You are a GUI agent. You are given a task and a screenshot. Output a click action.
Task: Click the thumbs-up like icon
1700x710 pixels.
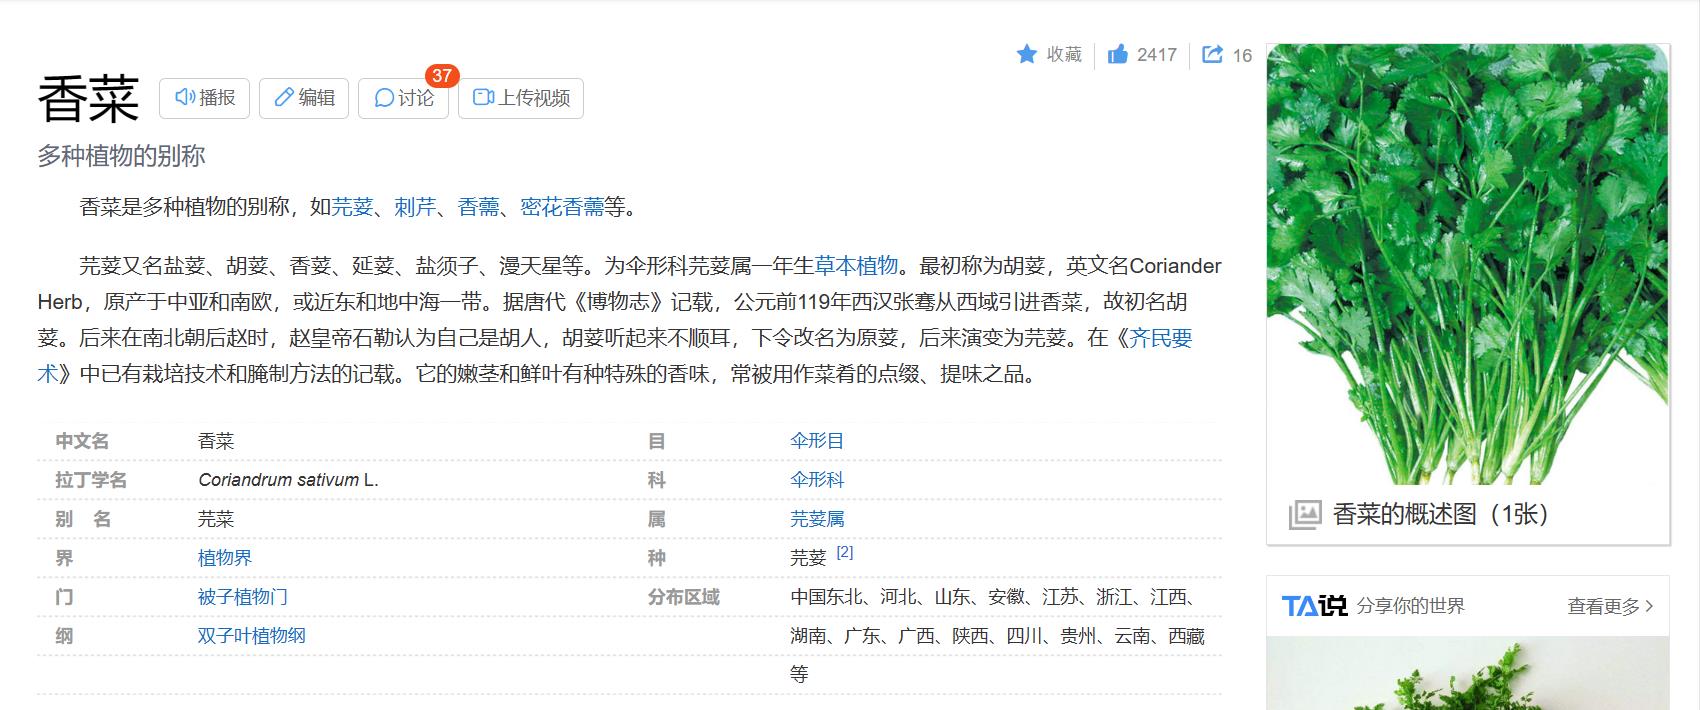point(1117,54)
